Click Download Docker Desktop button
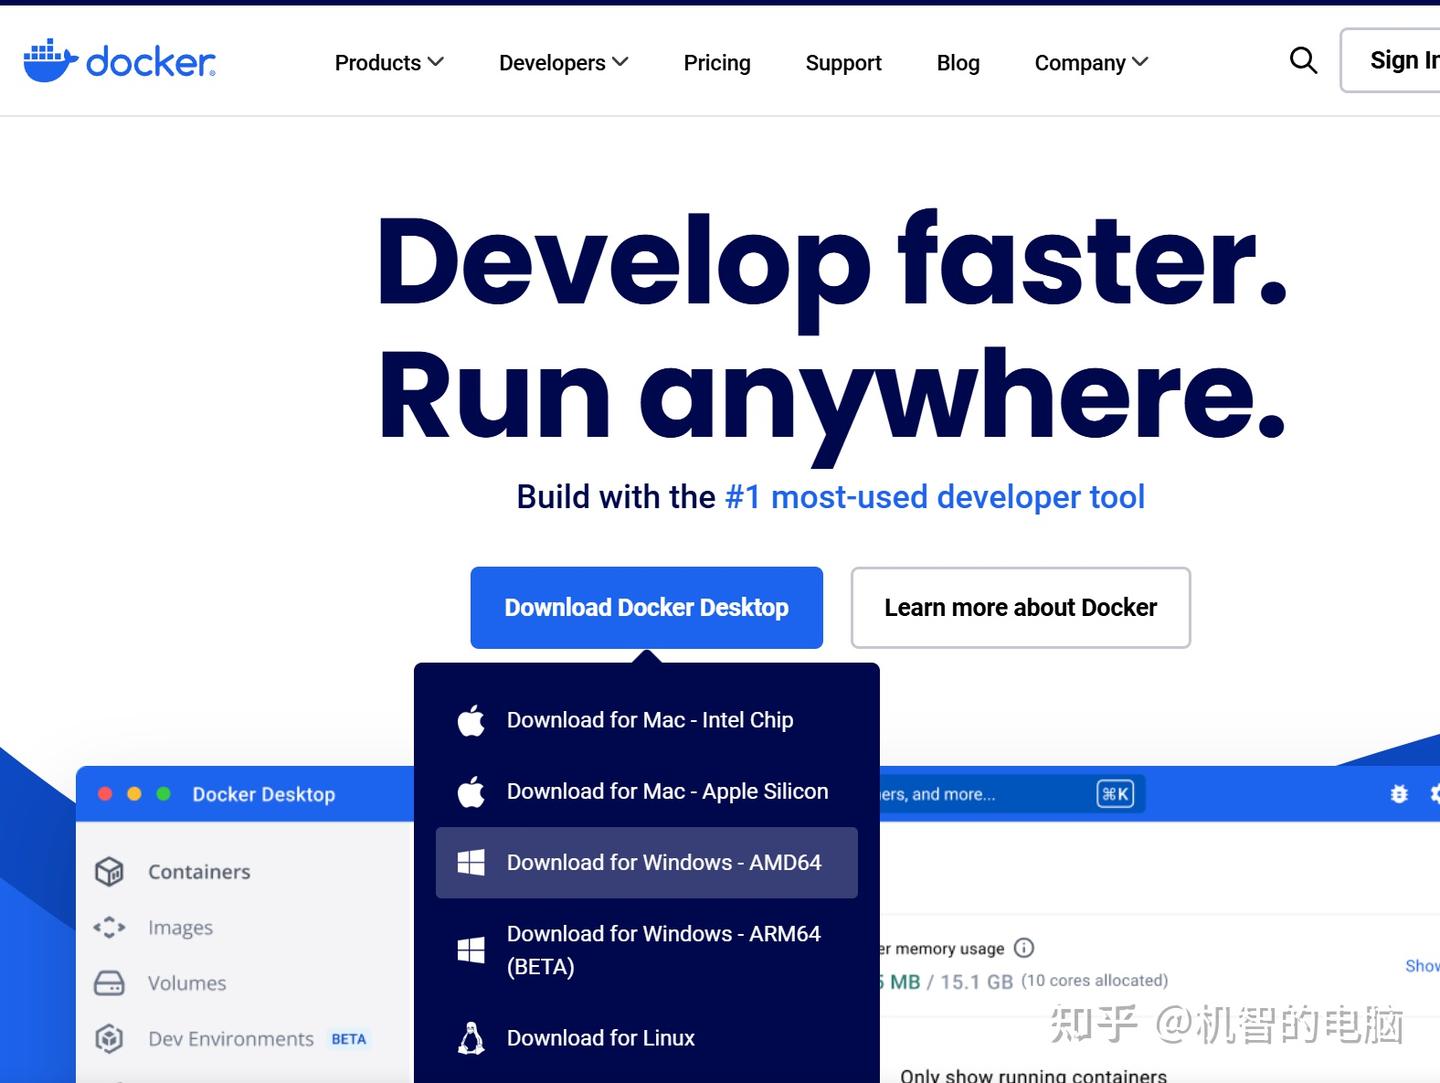The width and height of the screenshot is (1440, 1083). point(647,608)
